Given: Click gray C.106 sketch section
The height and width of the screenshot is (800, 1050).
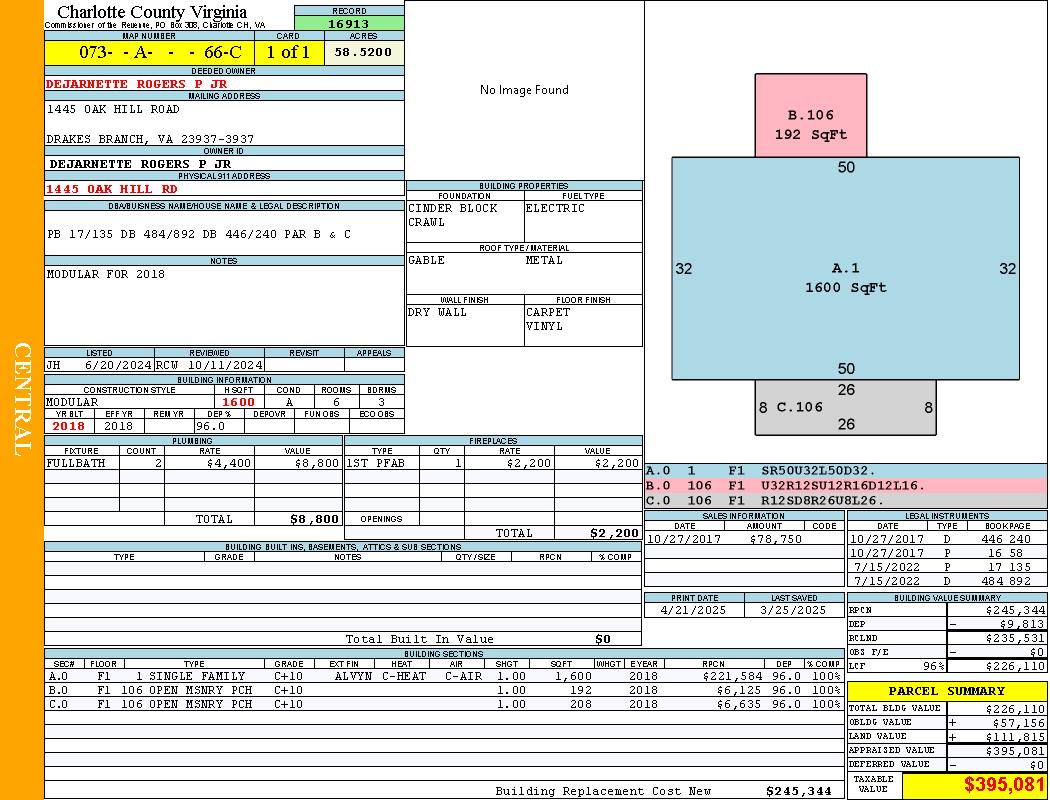Looking at the screenshot, I should pyautogui.click(x=846, y=408).
